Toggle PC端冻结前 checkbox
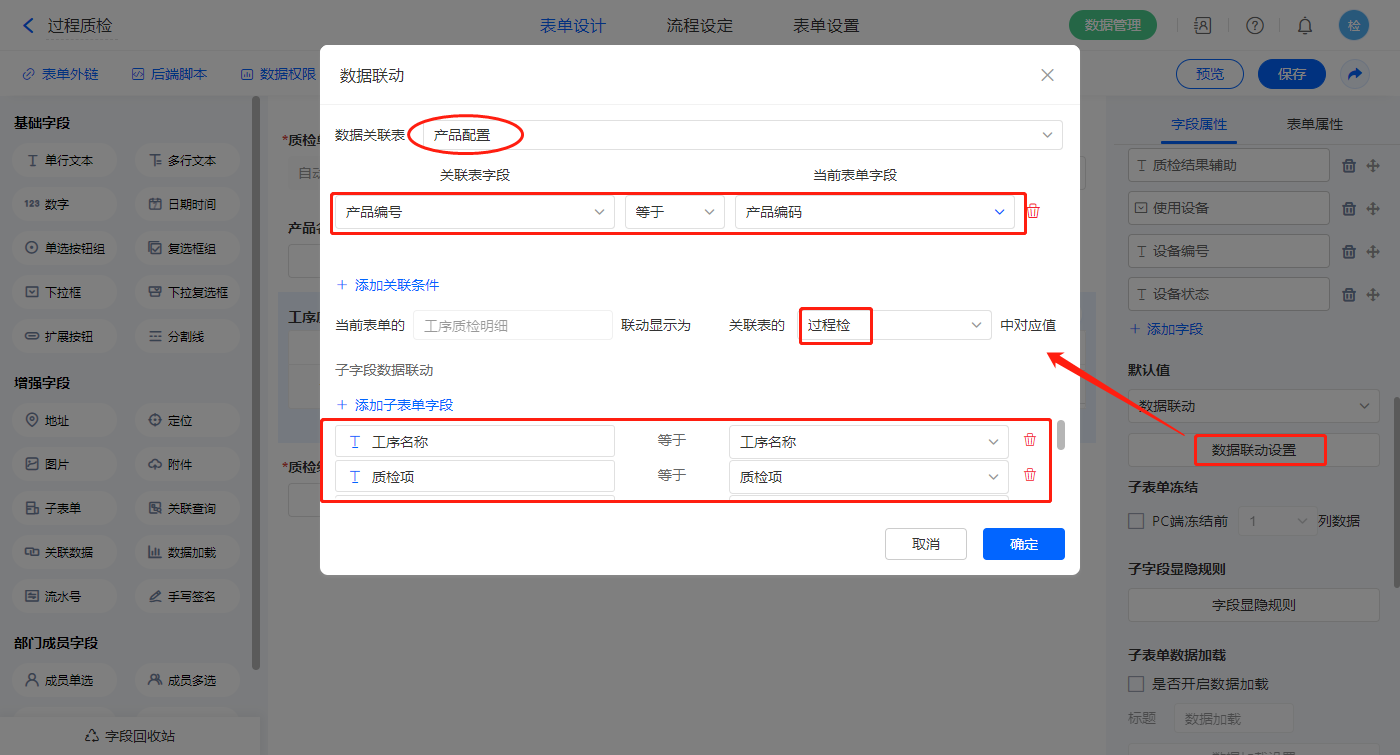 coord(1136,521)
